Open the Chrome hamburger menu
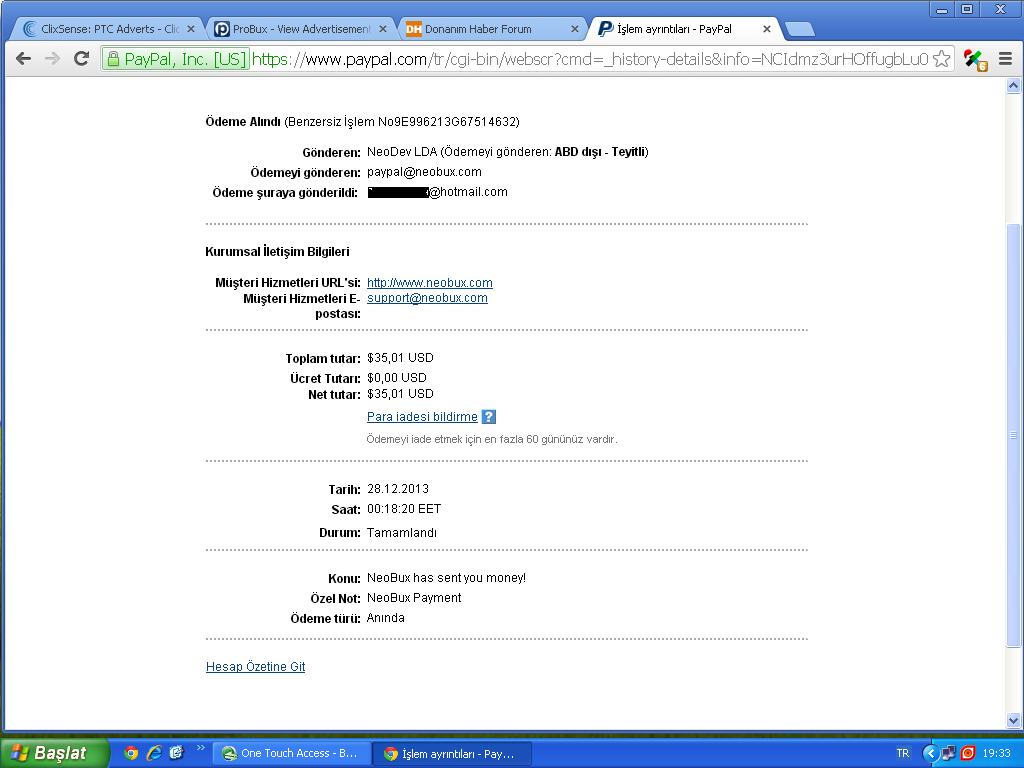Image resolution: width=1024 pixels, height=768 pixels. [1005, 59]
